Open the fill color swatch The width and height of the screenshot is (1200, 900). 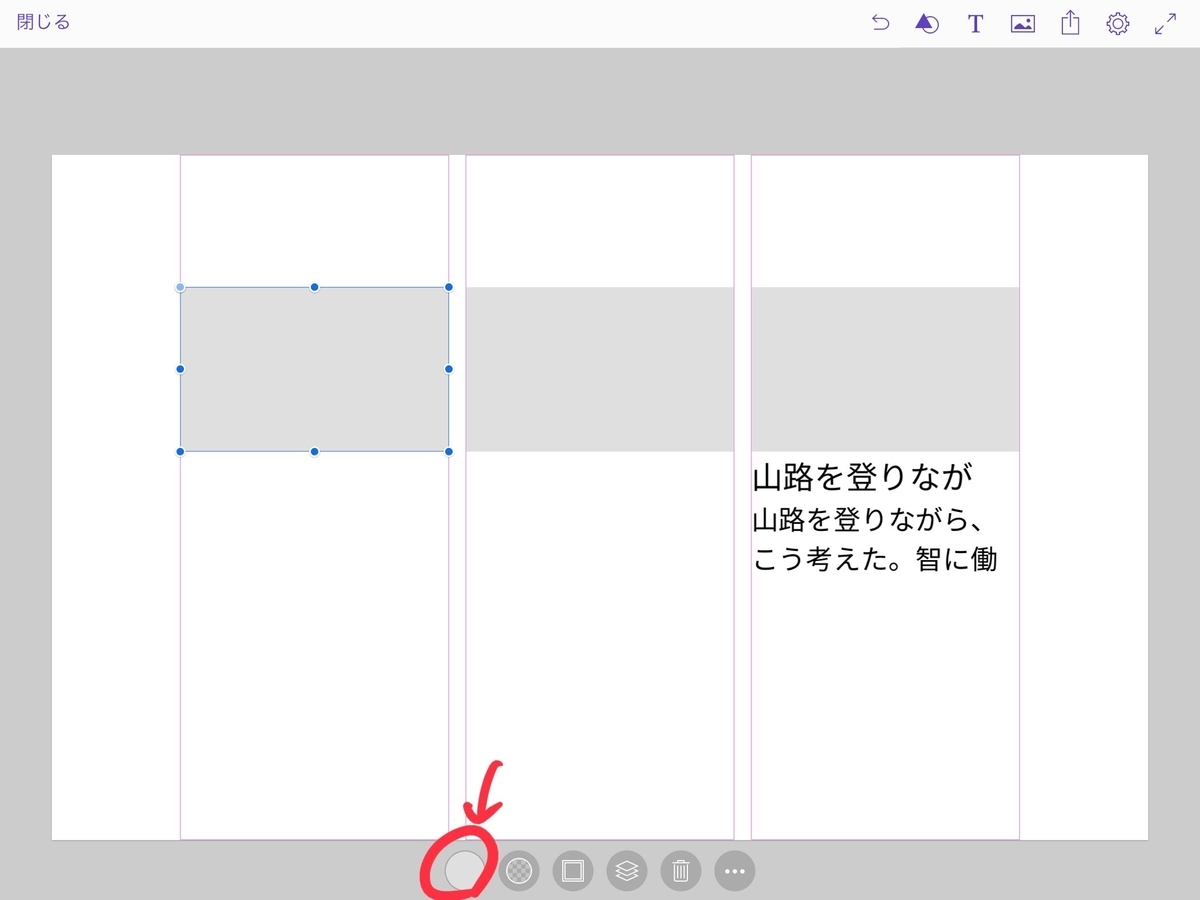click(463, 871)
